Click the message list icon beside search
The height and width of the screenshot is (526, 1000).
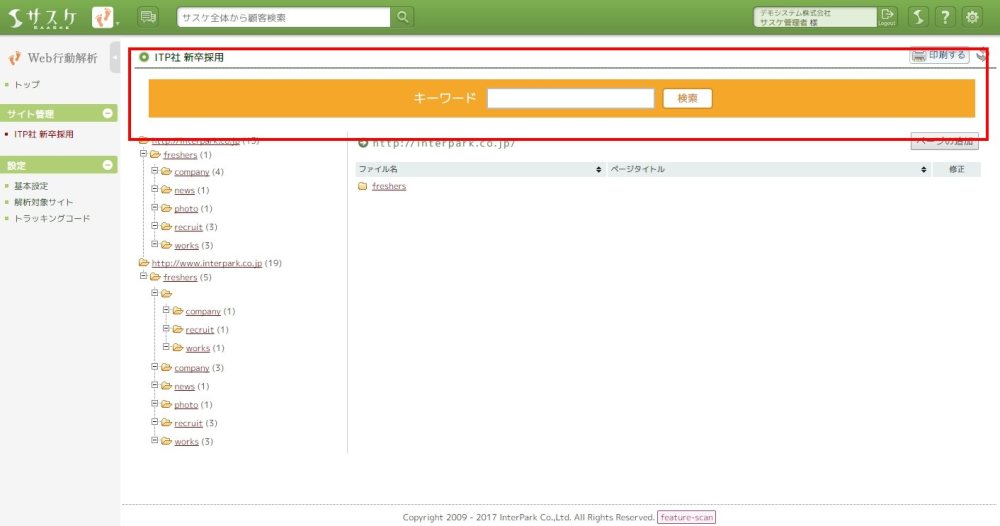[148, 17]
